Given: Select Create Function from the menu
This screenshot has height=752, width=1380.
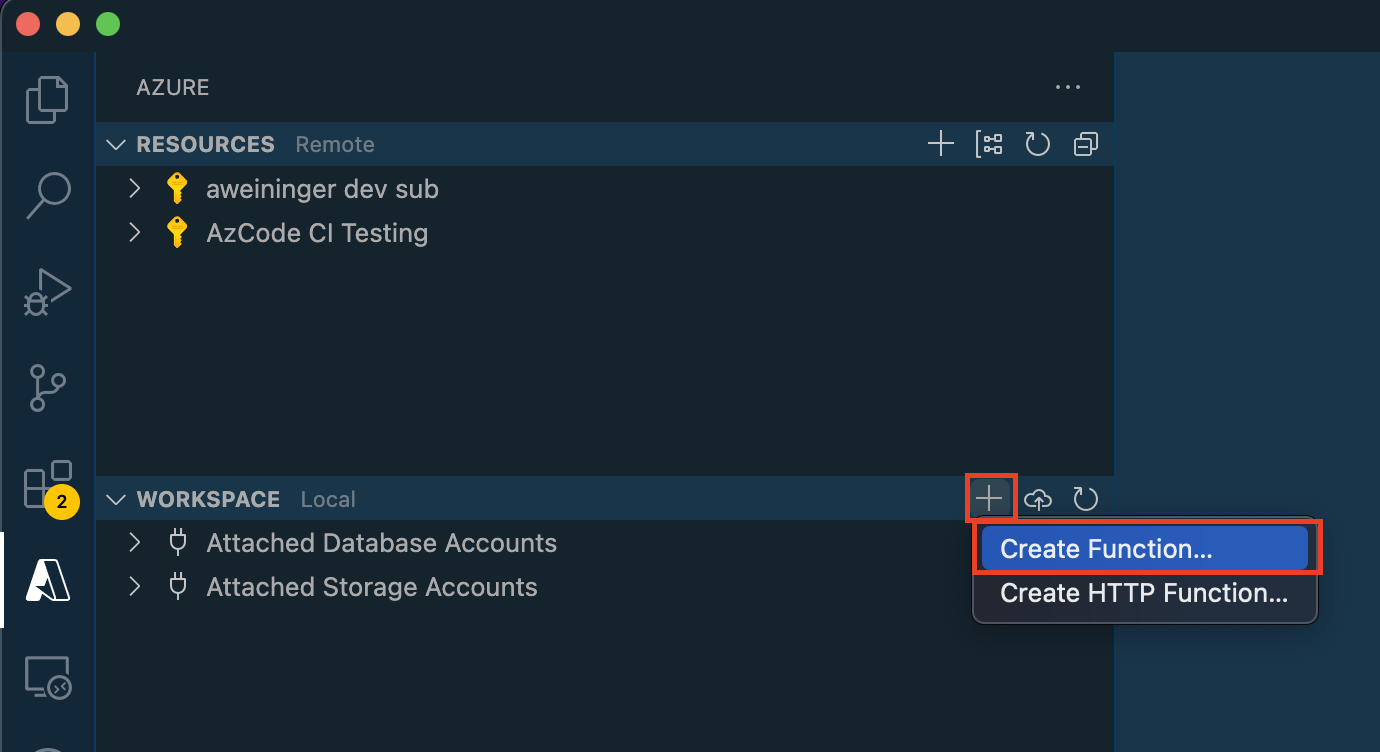Looking at the screenshot, I should [x=1144, y=548].
